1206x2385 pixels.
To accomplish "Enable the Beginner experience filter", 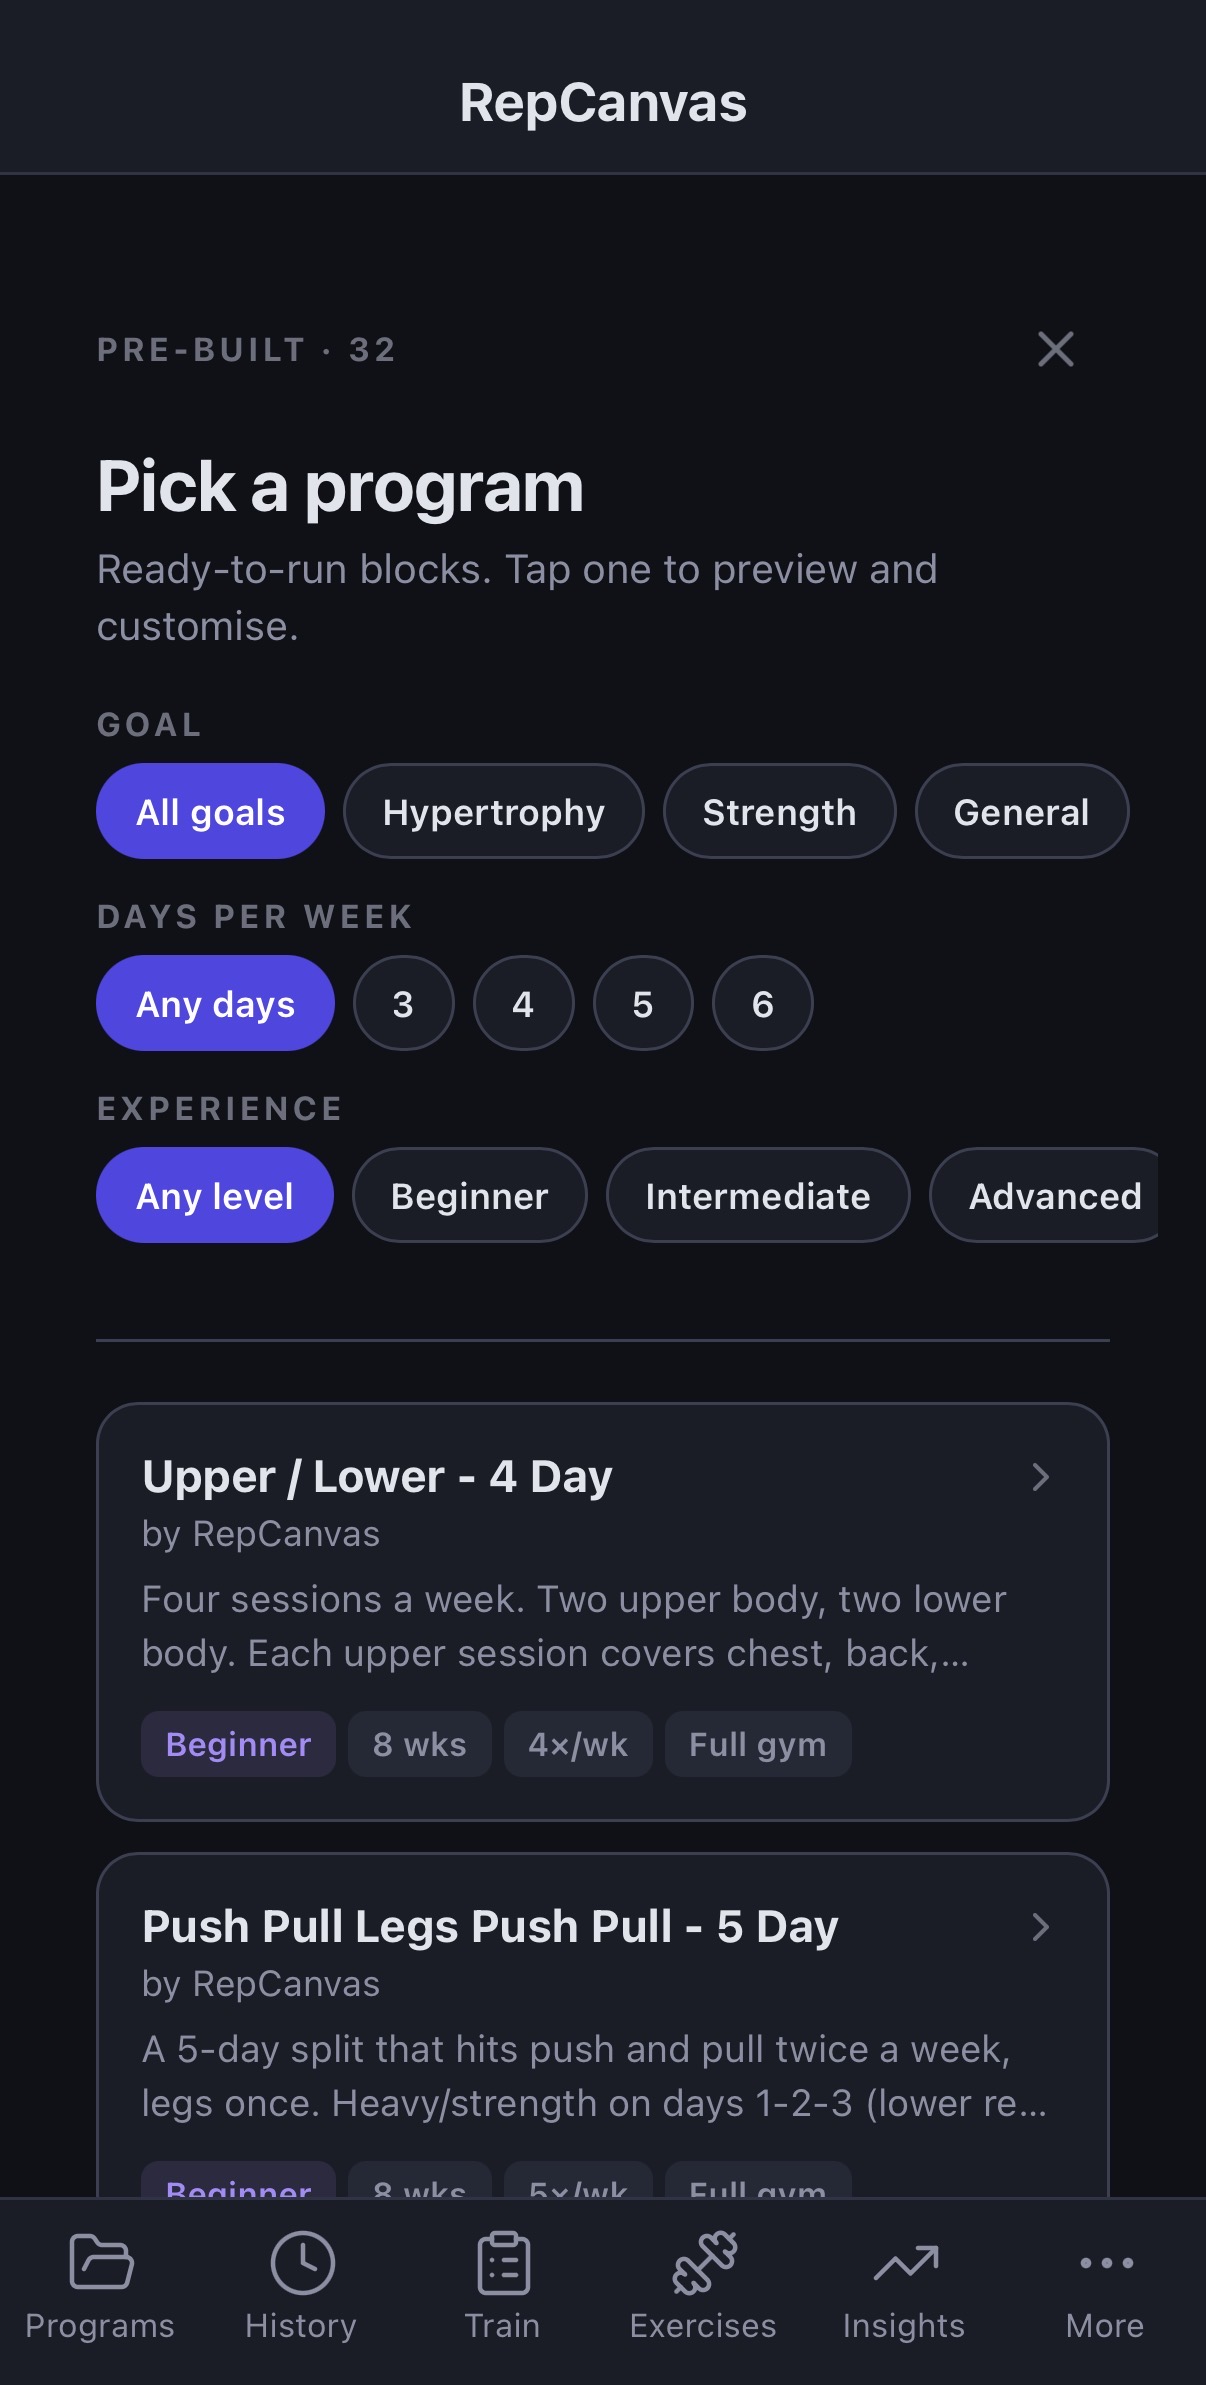I will 469,1195.
